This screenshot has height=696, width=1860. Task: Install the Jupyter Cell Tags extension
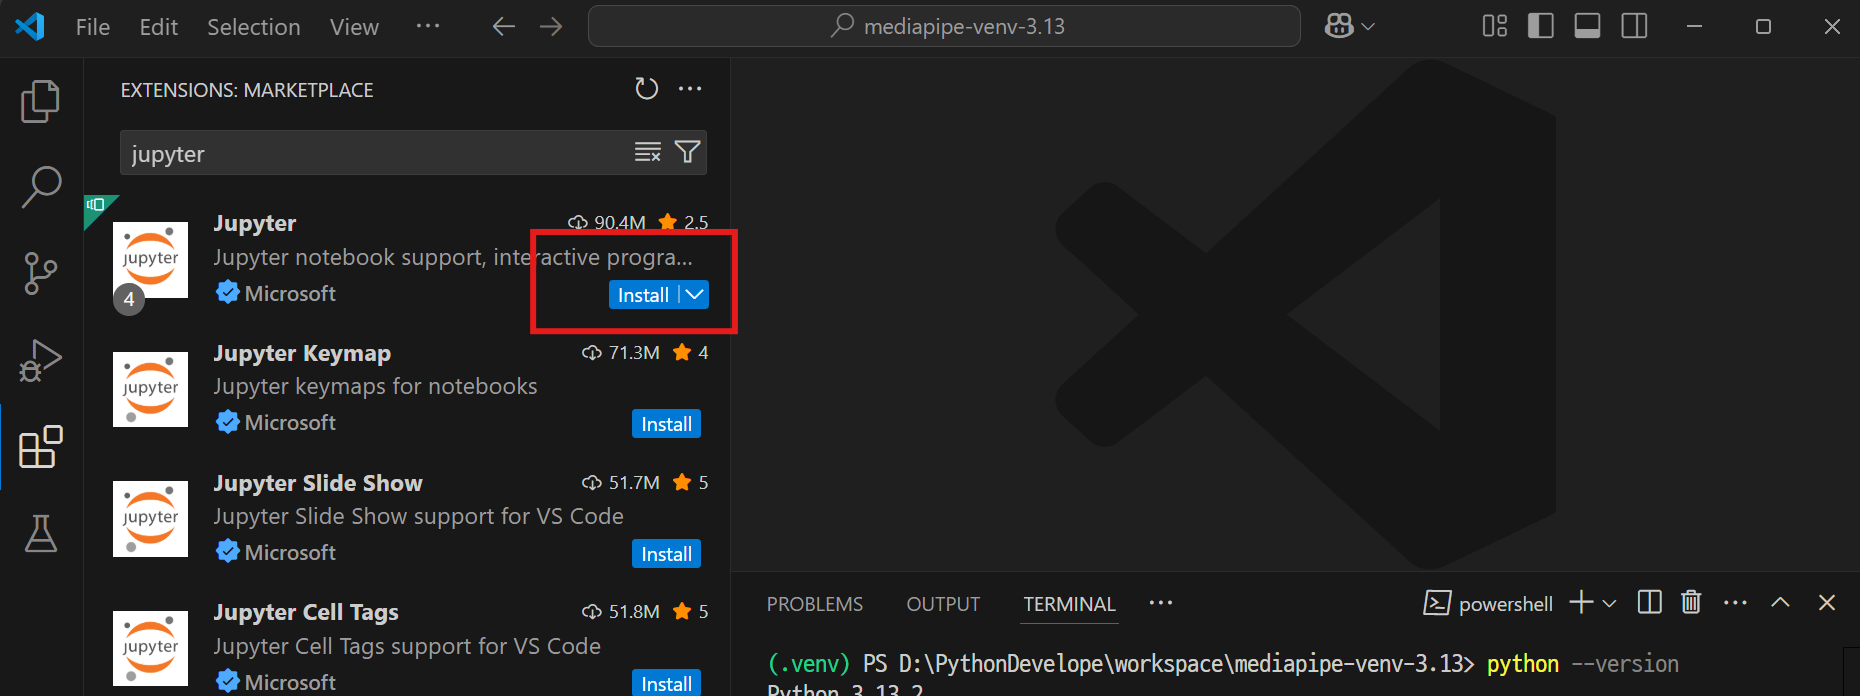(x=666, y=683)
